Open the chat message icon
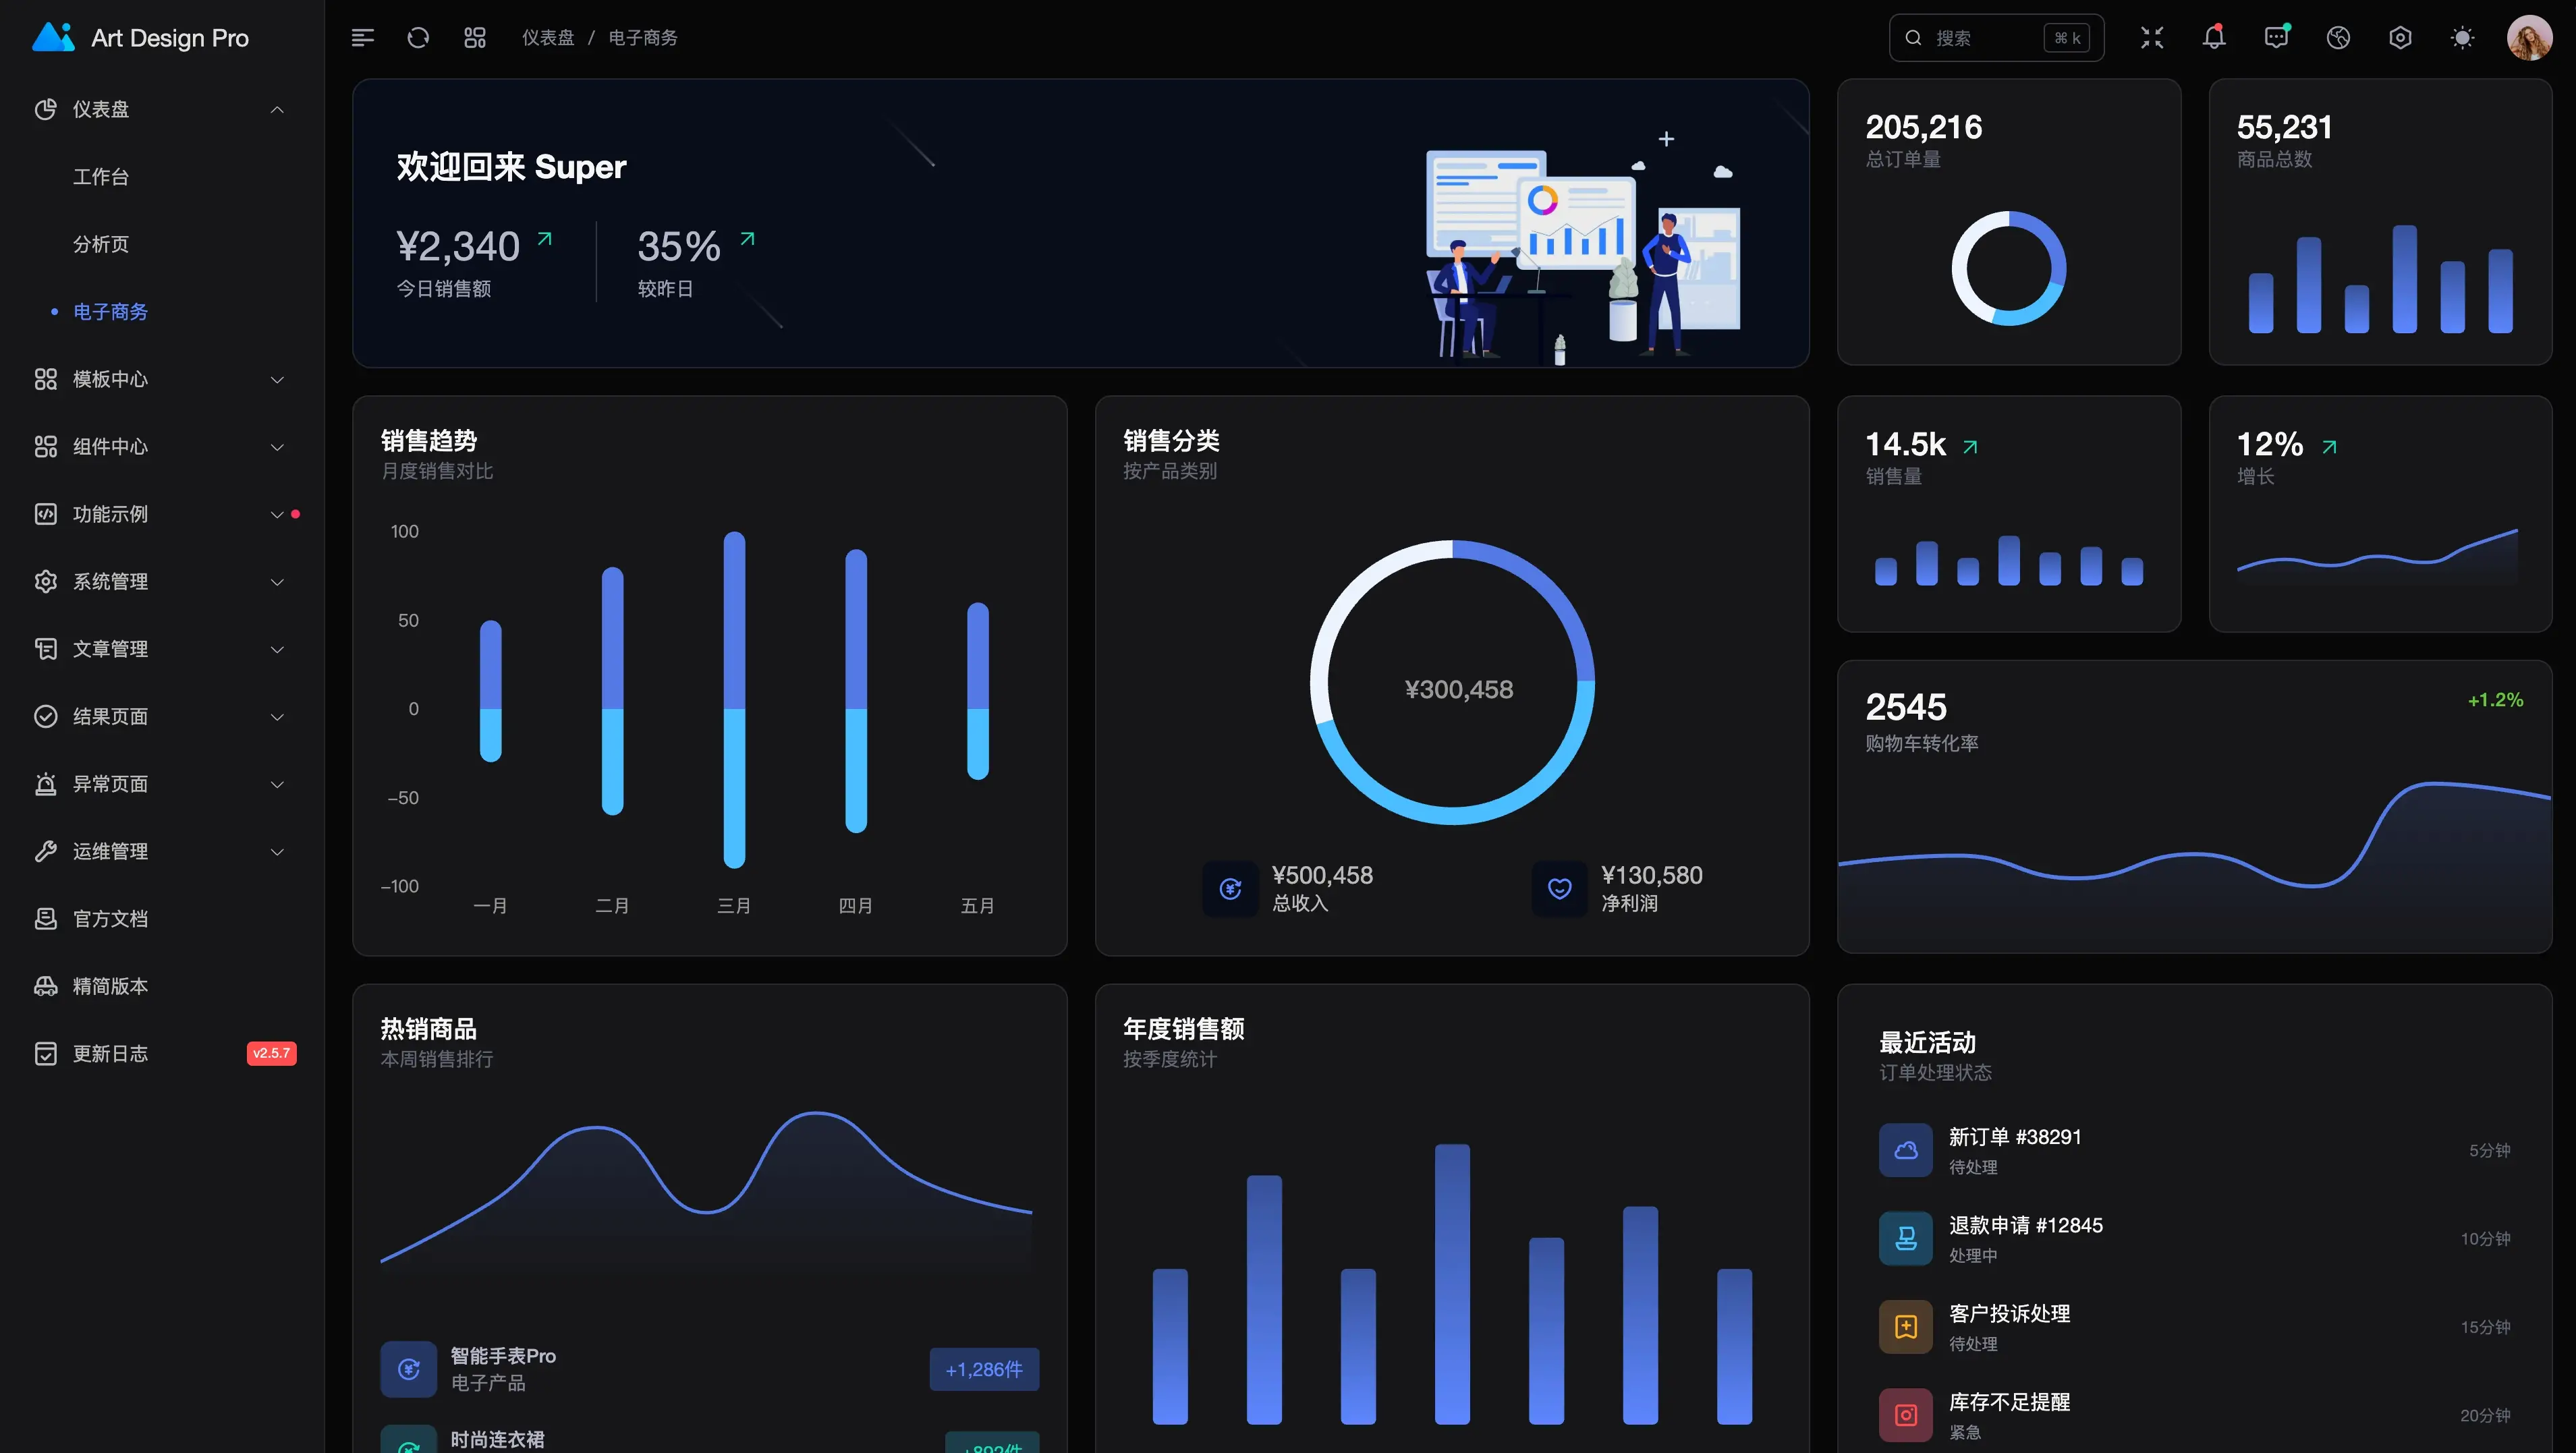The height and width of the screenshot is (1453, 2576). tap(2275, 38)
